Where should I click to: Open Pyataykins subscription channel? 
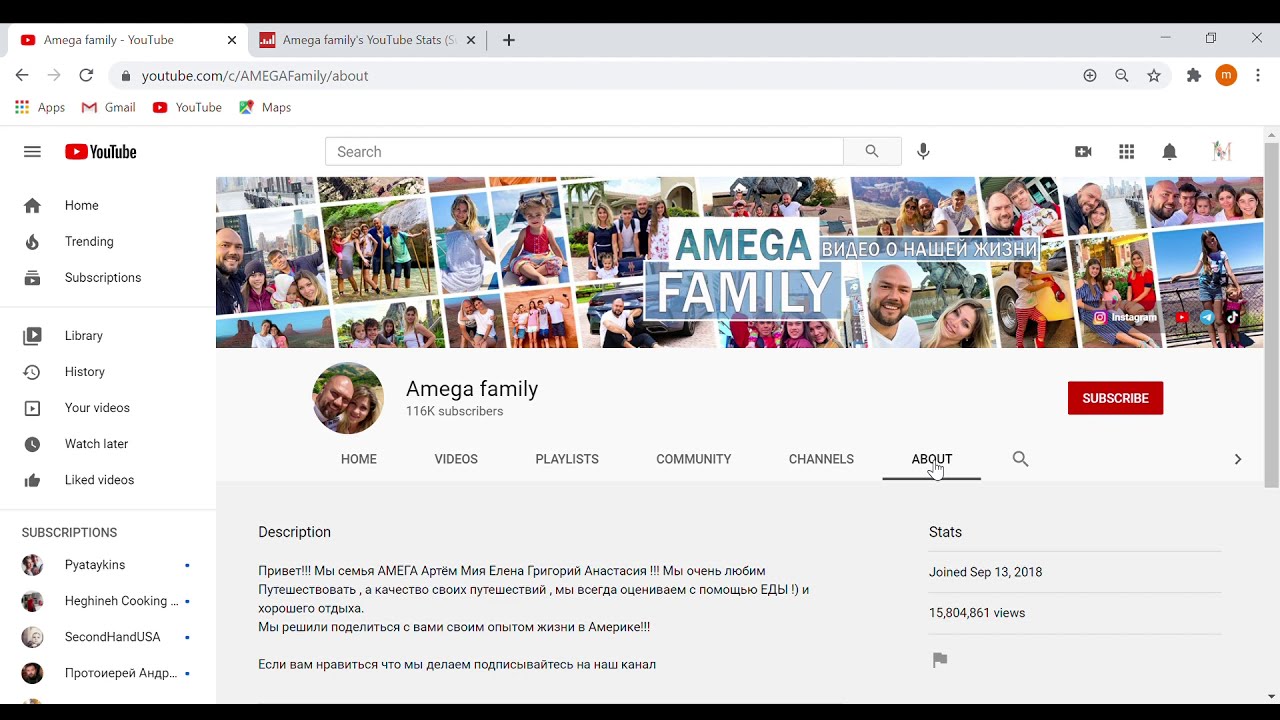click(x=108, y=565)
